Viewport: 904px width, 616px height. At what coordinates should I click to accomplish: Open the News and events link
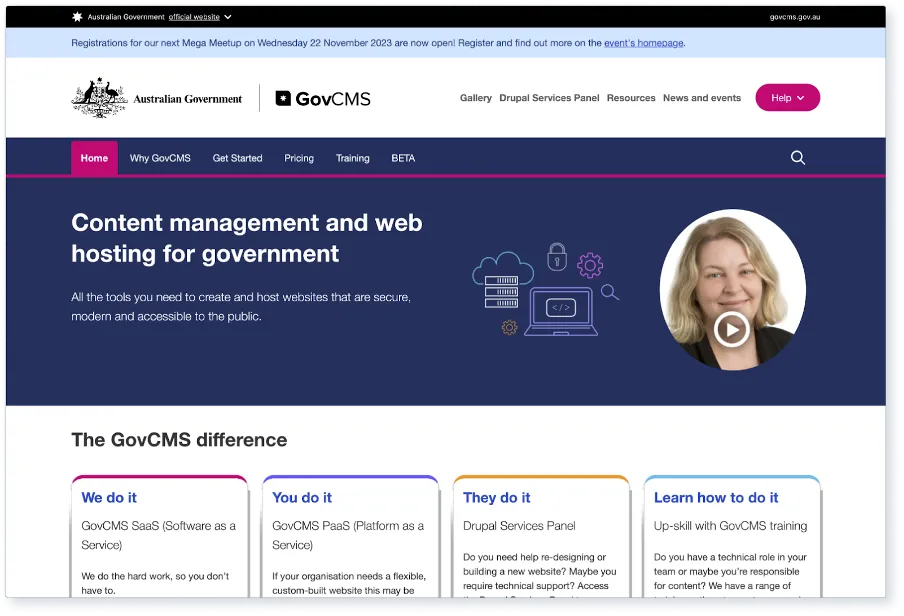click(x=701, y=98)
